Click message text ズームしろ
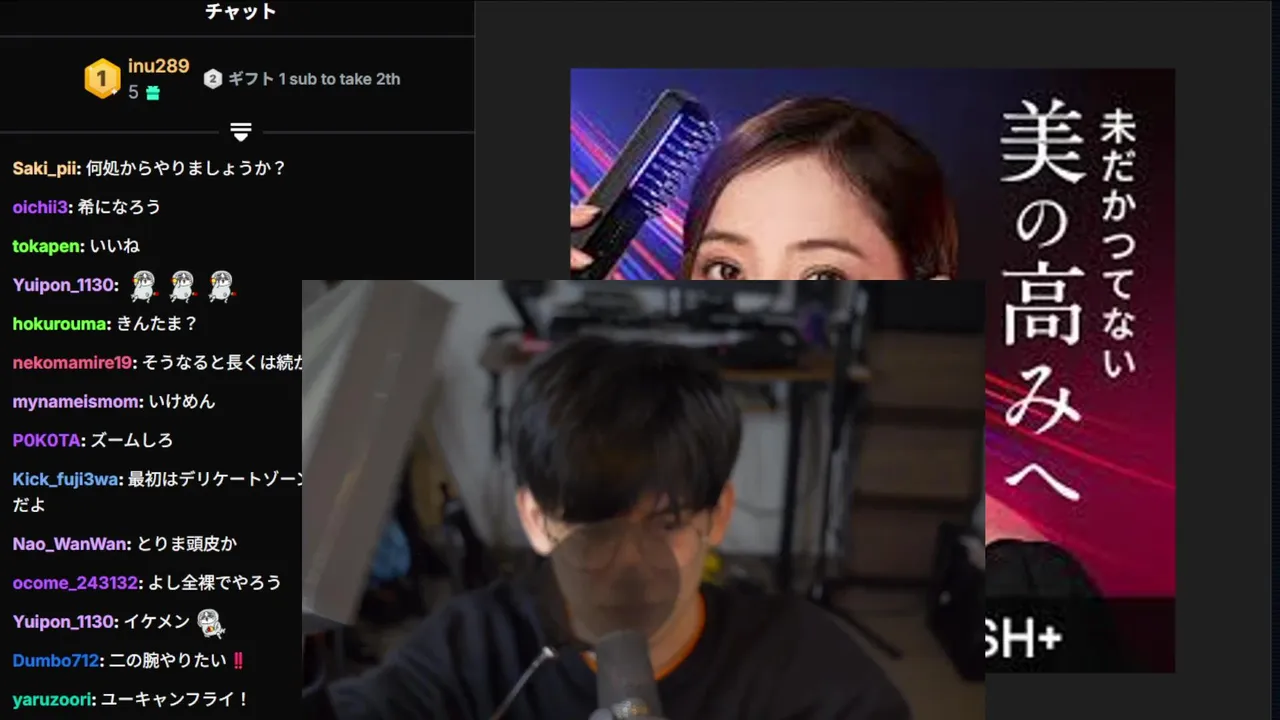The image size is (1280, 720). 131,441
